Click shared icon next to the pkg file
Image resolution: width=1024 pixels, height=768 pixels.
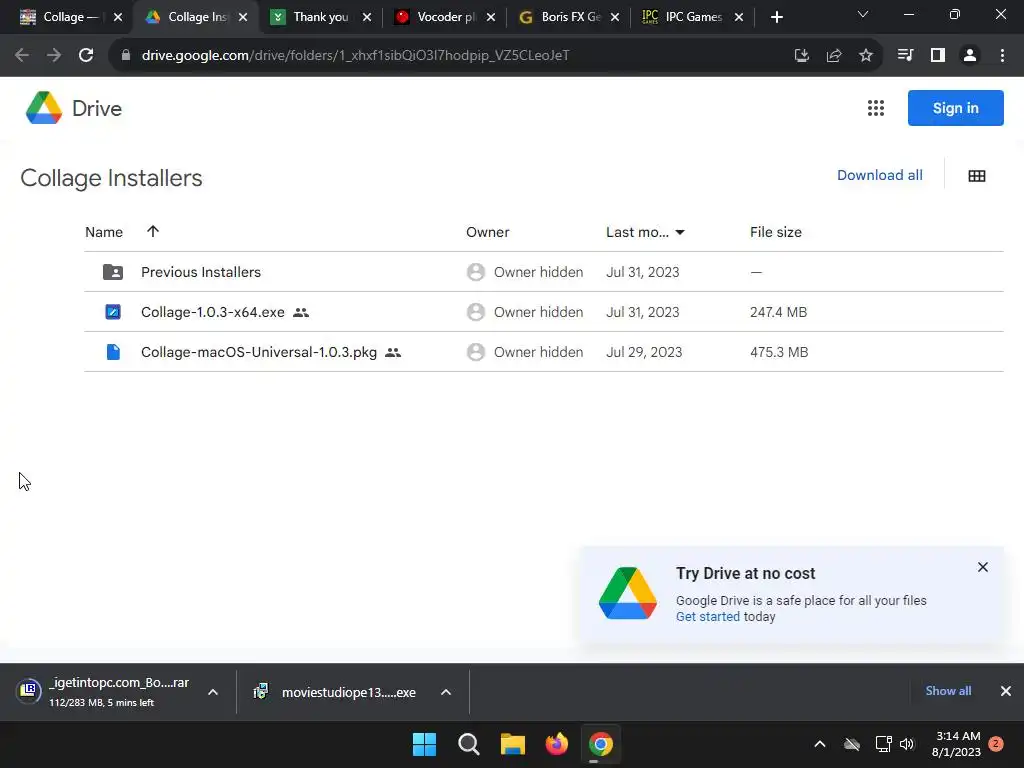392,353
